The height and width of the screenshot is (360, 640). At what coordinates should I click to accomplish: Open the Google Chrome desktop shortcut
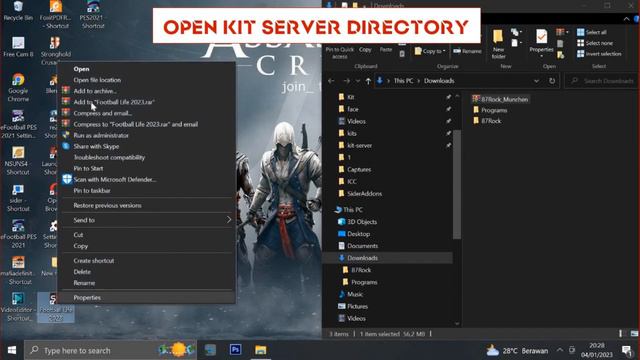pyautogui.click(x=18, y=87)
